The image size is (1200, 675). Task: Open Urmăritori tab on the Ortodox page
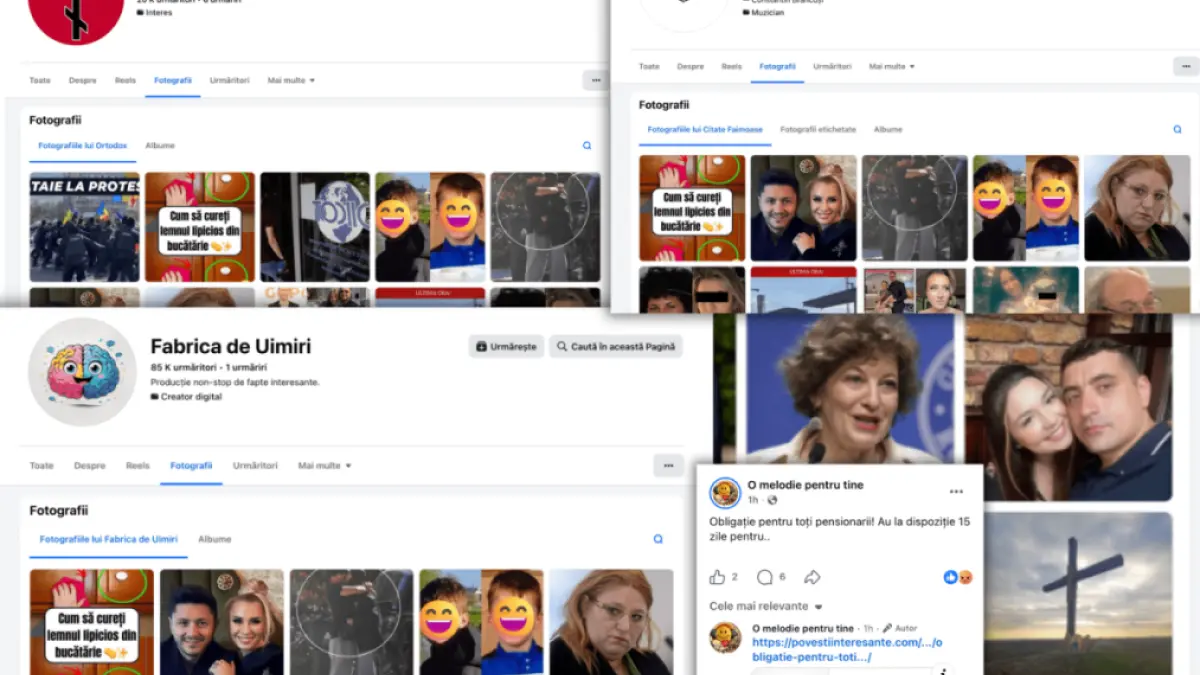click(230, 80)
